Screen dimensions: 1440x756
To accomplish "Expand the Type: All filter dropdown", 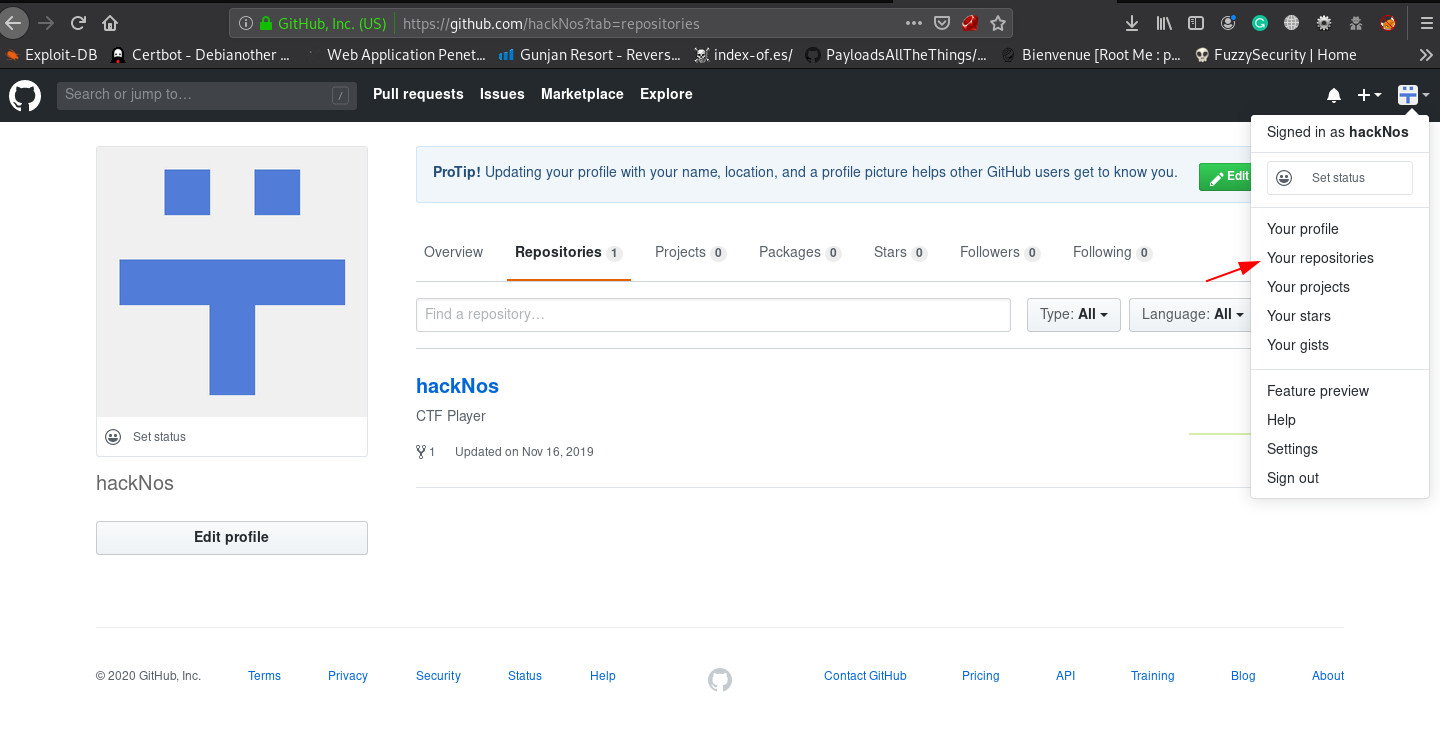I will pyautogui.click(x=1073, y=314).
